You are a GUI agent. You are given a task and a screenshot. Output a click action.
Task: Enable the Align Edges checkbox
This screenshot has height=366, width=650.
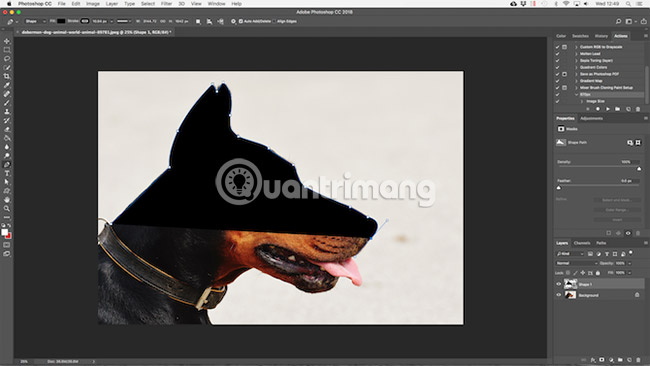274,21
